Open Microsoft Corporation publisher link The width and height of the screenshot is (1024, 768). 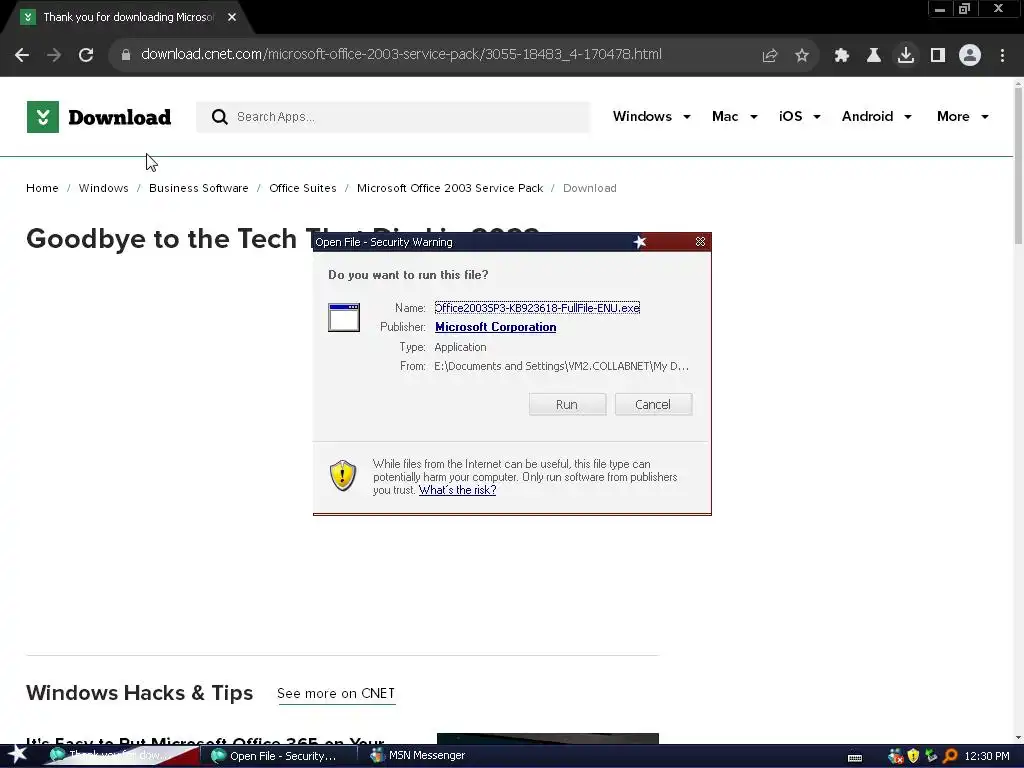pyautogui.click(x=496, y=327)
